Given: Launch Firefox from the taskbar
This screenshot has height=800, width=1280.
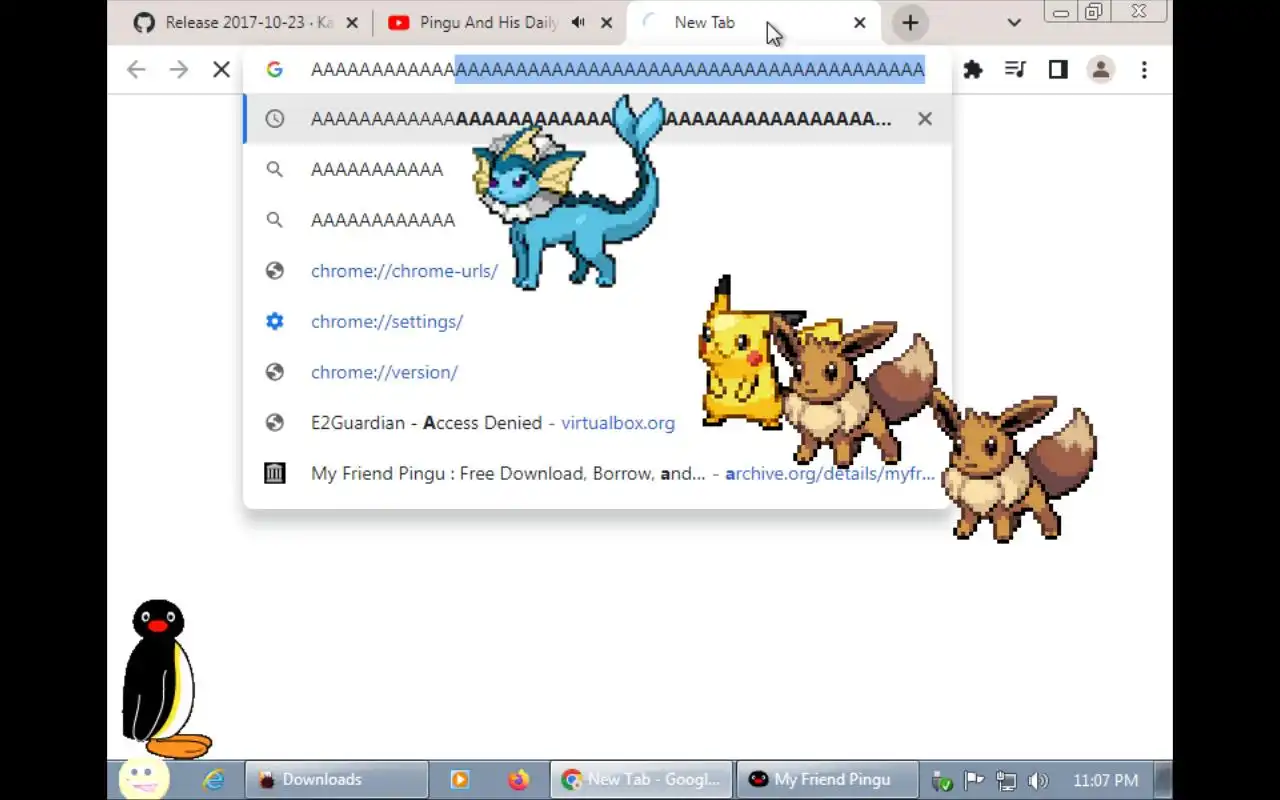Looking at the screenshot, I should tap(518, 780).
